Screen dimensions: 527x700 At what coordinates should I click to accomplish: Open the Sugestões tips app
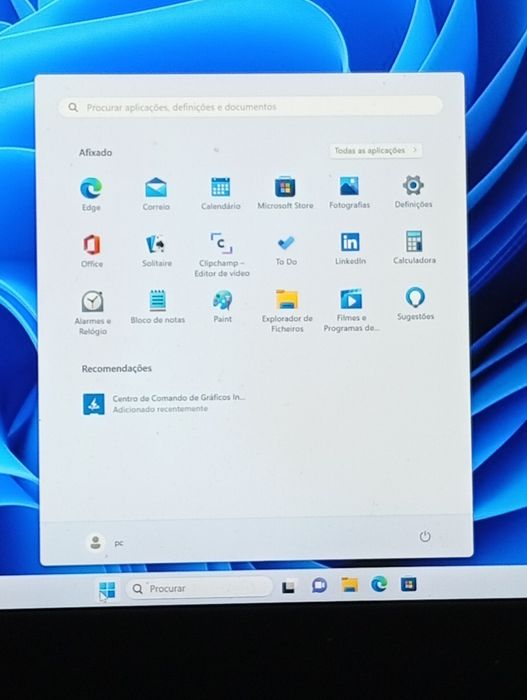pos(415,304)
